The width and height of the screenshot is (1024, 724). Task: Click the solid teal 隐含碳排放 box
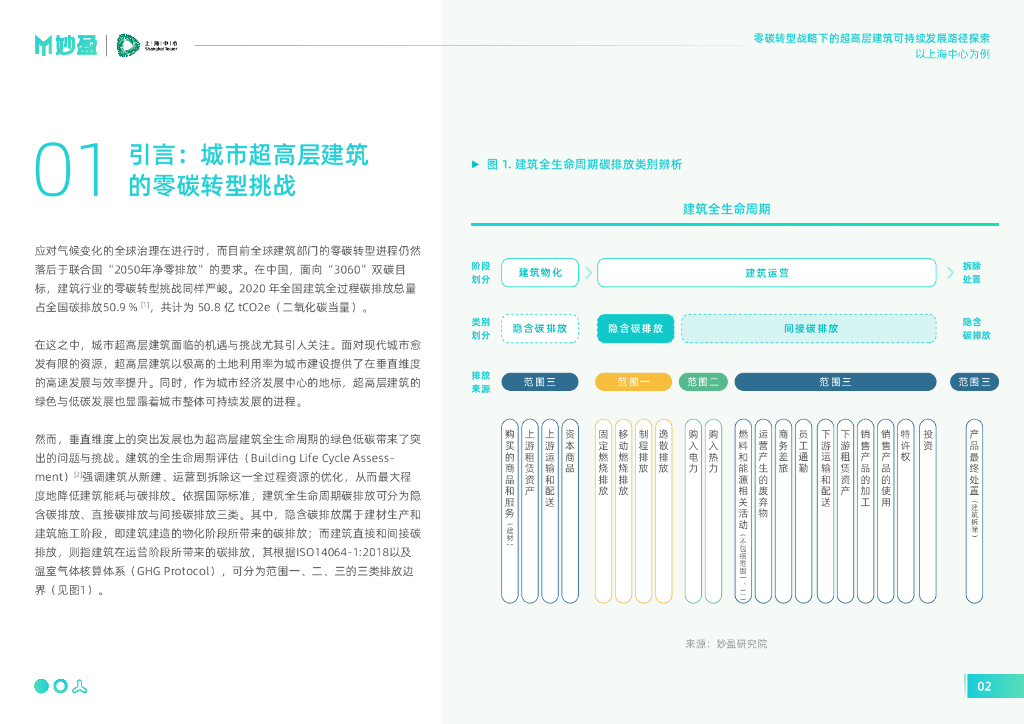635,328
